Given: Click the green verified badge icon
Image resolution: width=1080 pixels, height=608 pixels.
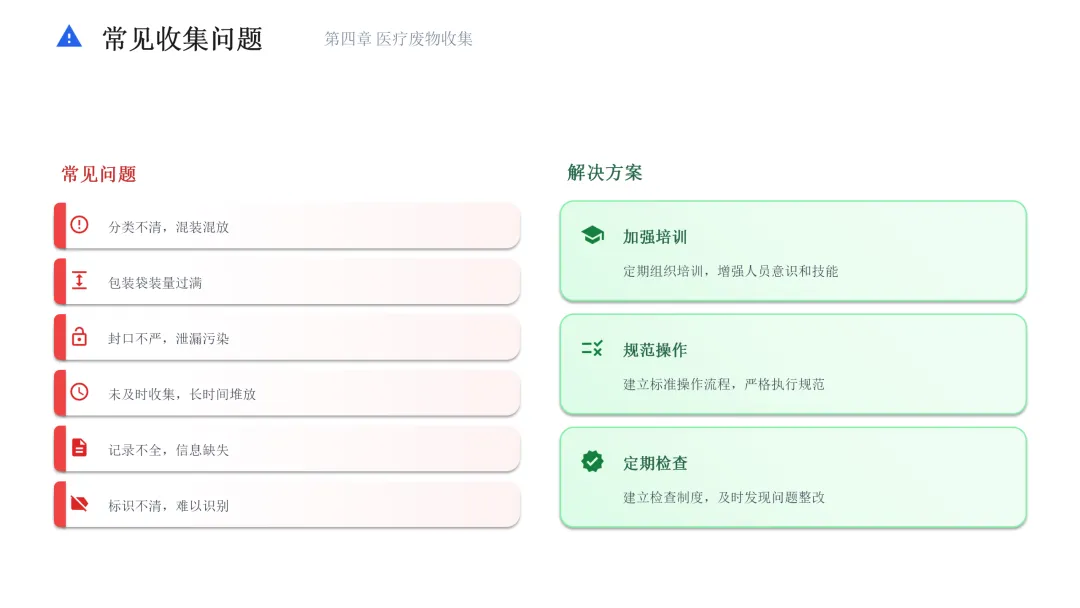Looking at the screenshot, I should pyautogui.click(x=592, y=462).
